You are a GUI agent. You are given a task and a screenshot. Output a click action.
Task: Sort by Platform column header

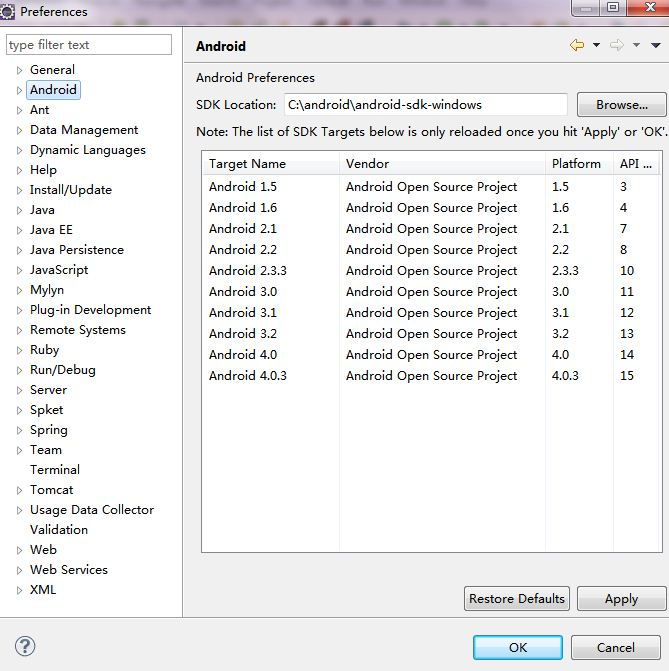click(580, 163)
